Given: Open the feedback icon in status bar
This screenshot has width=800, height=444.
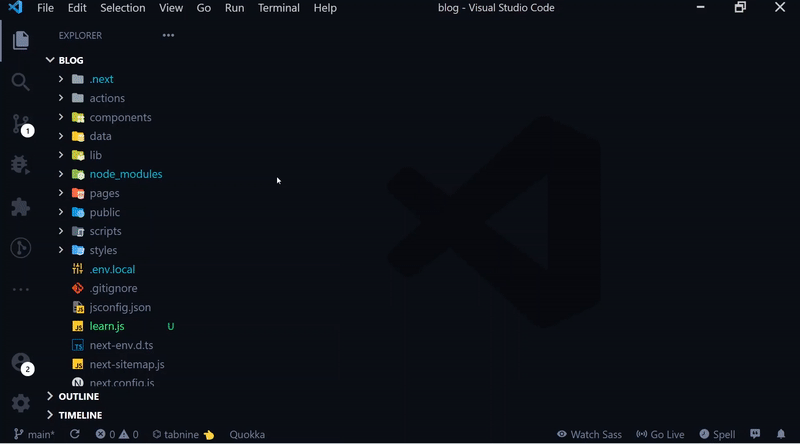Looking at the screenshot, I should click(x=755, y=434).
